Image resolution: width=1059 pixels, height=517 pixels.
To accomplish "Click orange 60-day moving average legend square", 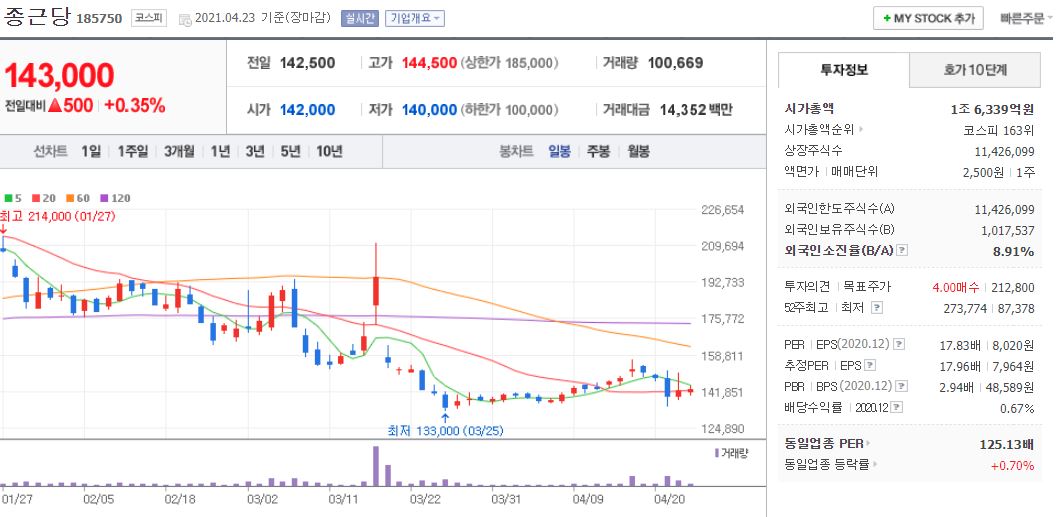I will [69, 198].
